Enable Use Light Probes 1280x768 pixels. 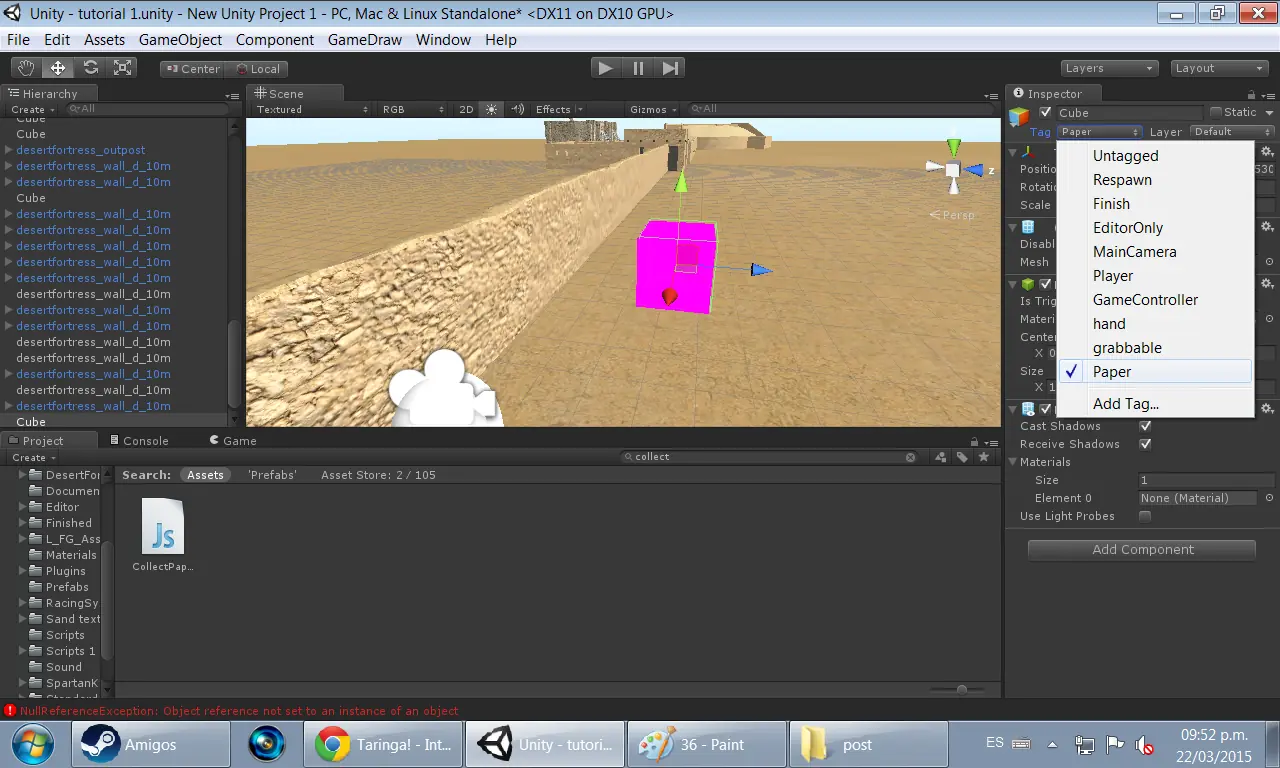click(1145, 516)
